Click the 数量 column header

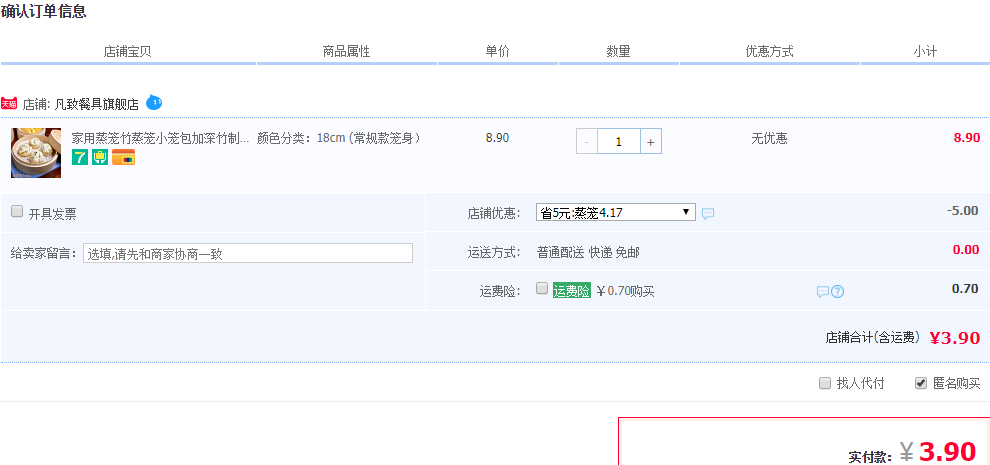point(619,52)
